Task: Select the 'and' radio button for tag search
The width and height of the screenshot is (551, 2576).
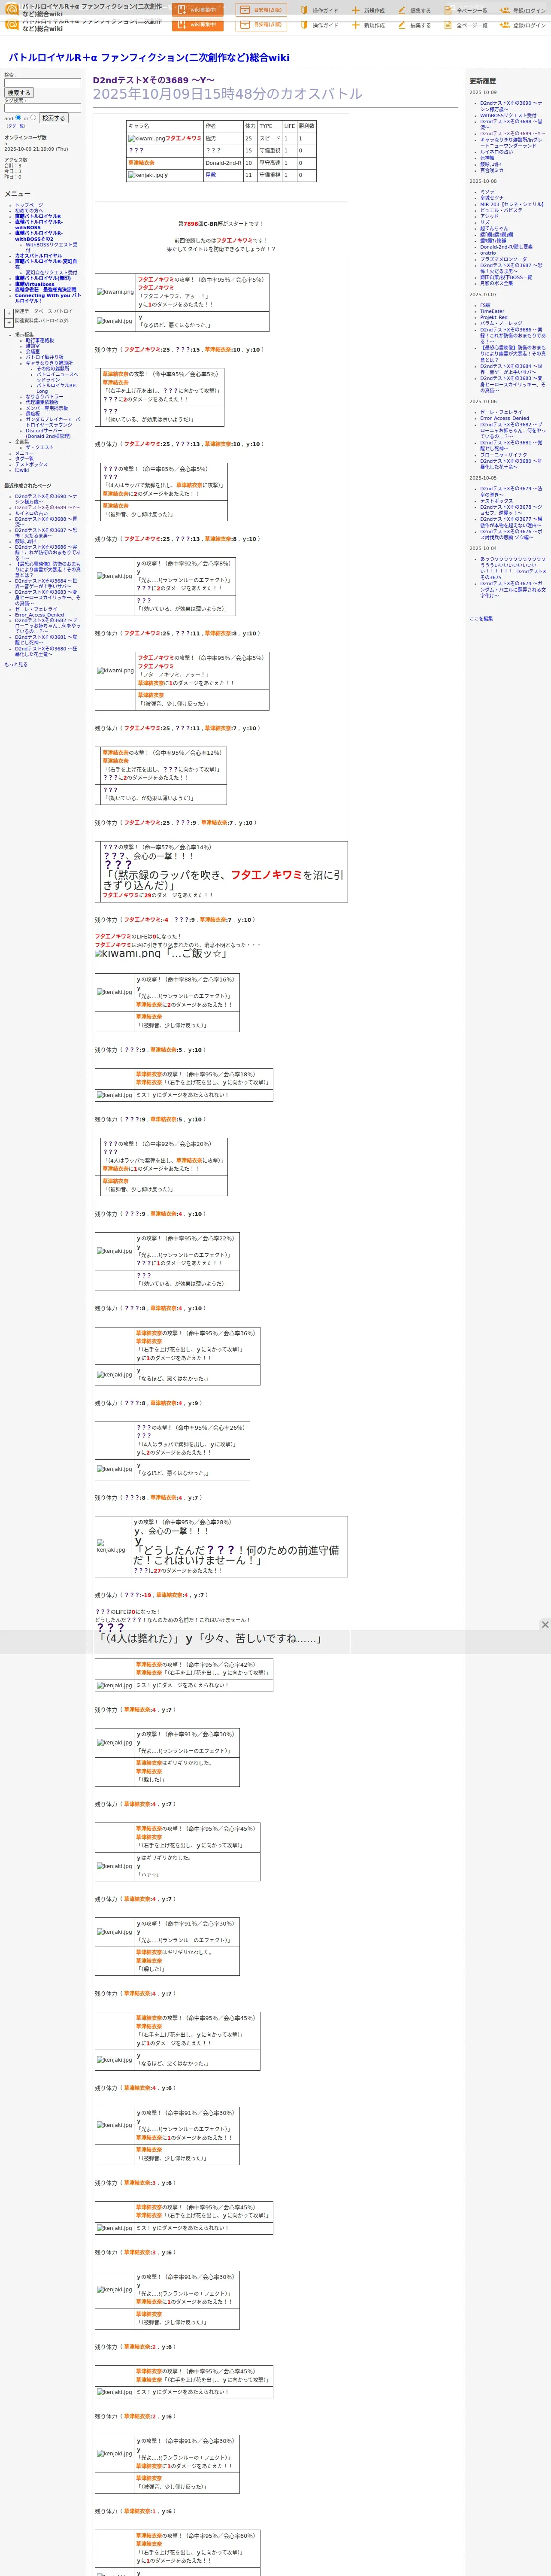Action: click(18, 117)
